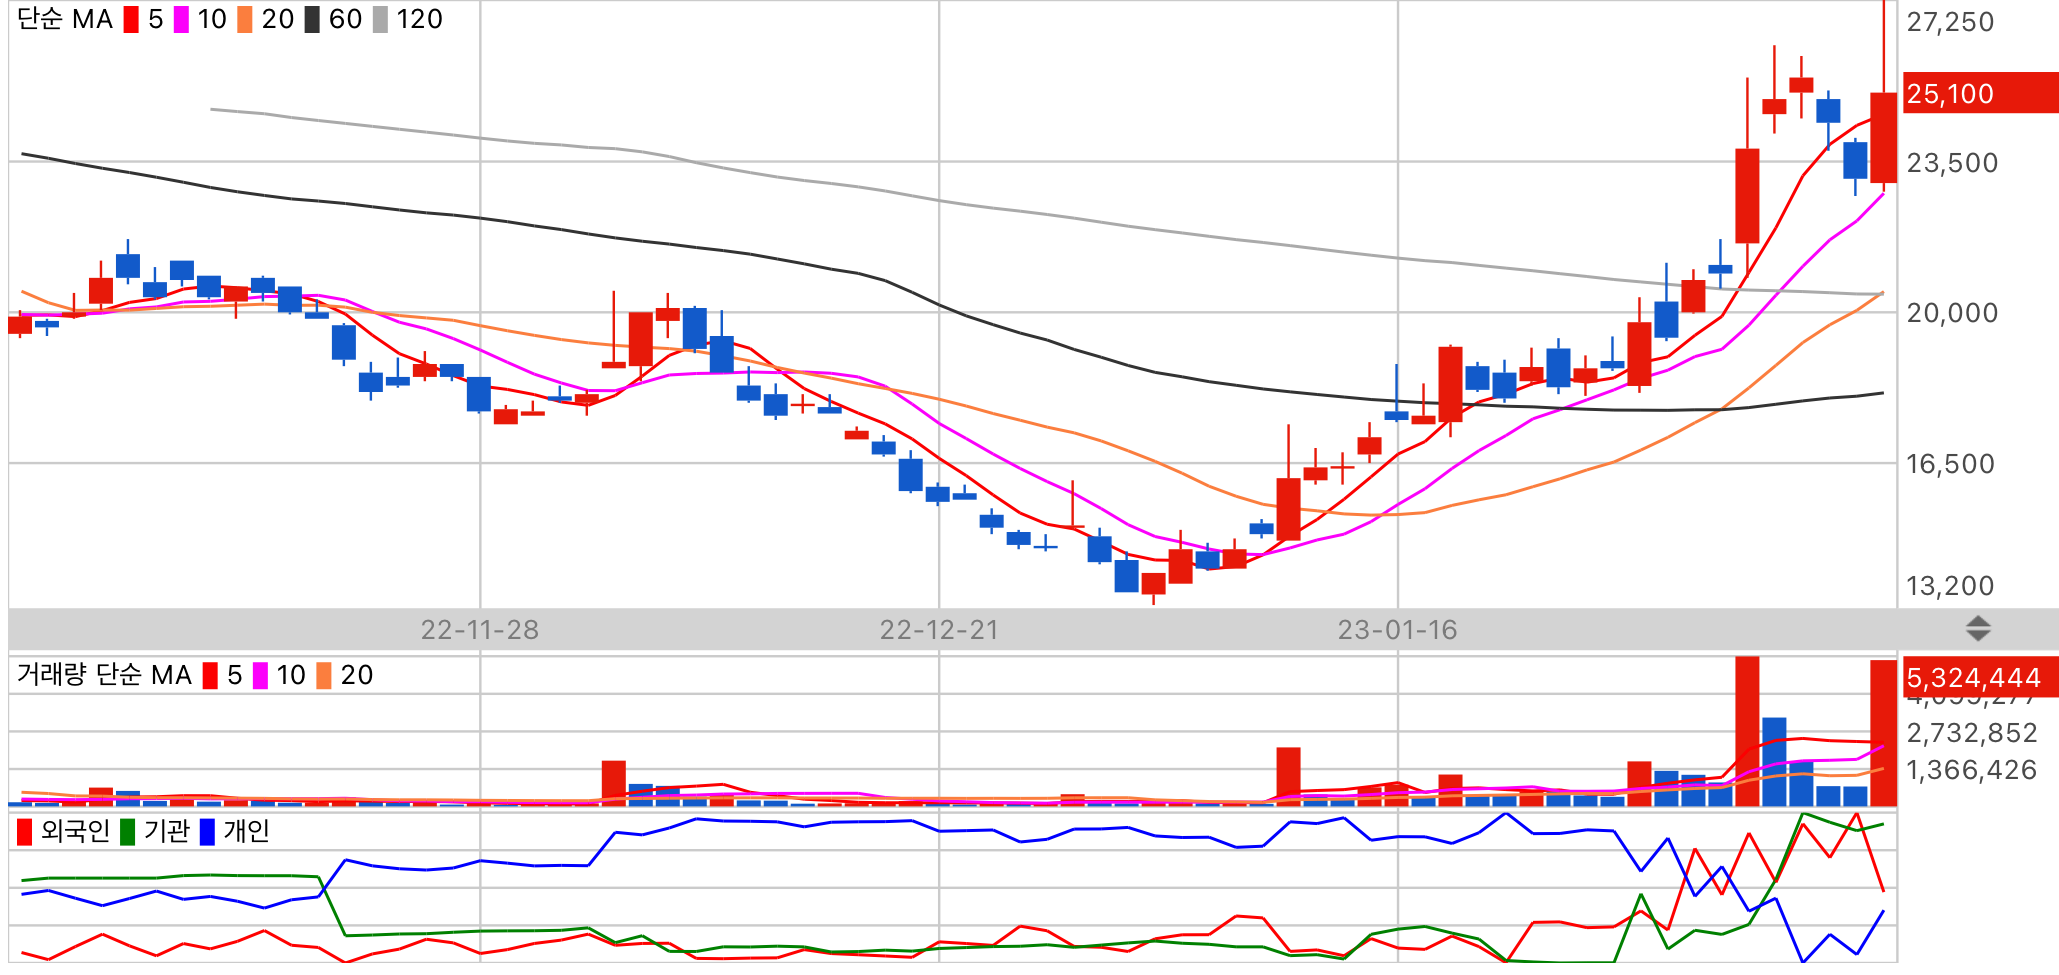Click the 거래량 단순 MA legend label
Viewport: 2059px width, 975px height.
coord(104,676)
